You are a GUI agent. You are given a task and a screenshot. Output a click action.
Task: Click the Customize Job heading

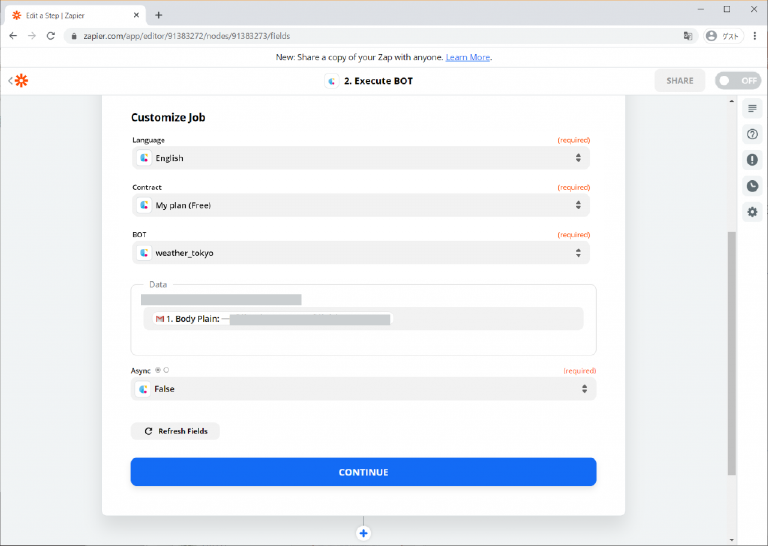point(168,118)
